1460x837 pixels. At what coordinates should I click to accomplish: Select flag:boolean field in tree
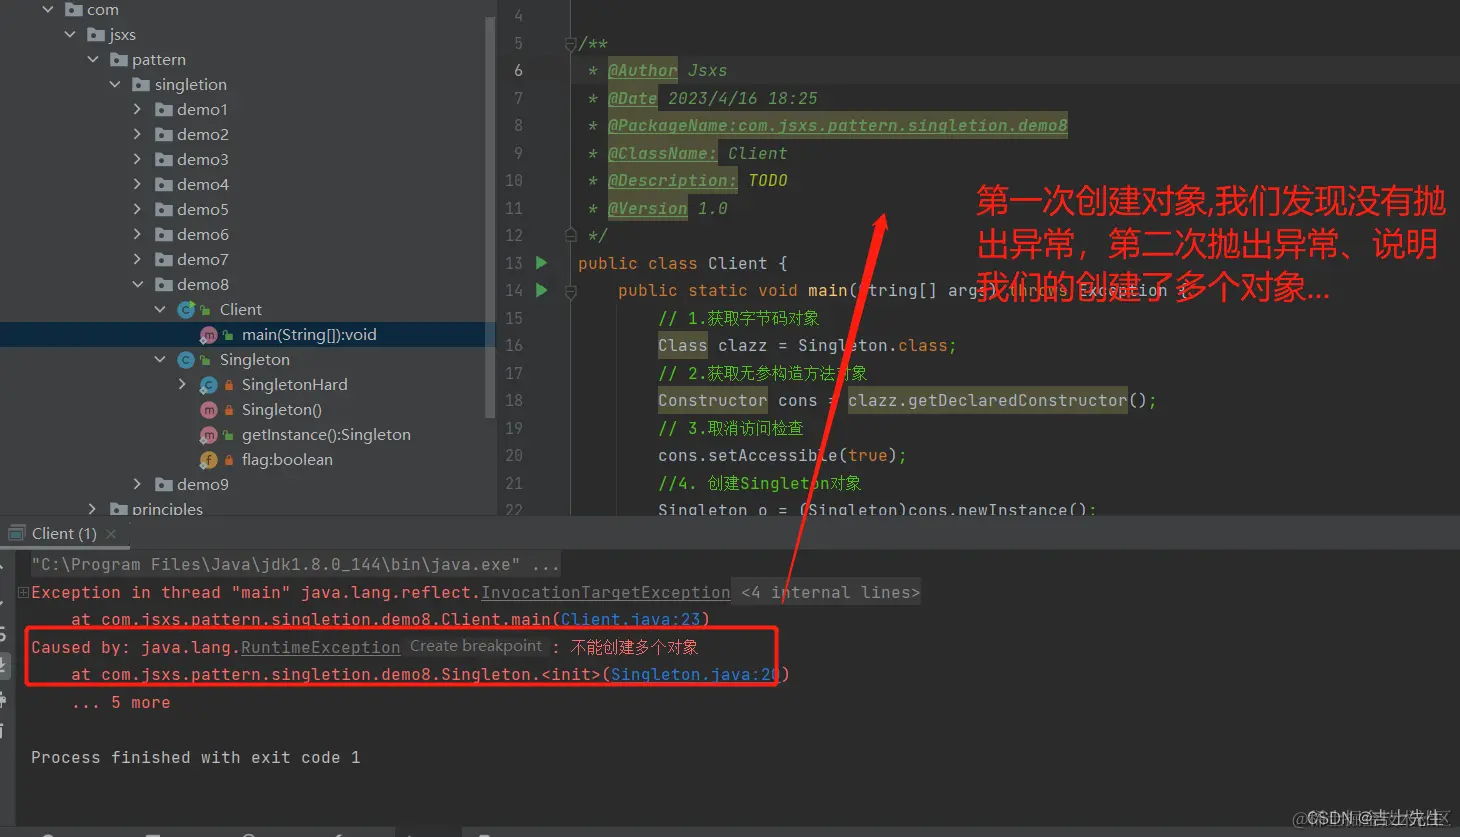tap(287, 459)
